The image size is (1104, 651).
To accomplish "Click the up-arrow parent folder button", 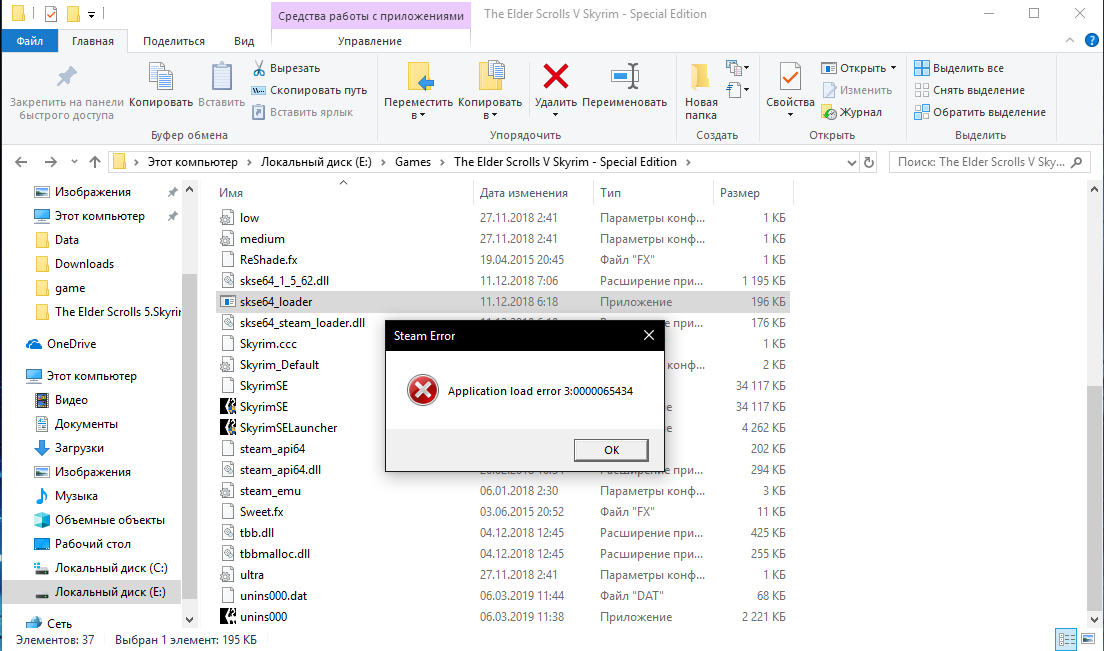I will coord(95,162).
